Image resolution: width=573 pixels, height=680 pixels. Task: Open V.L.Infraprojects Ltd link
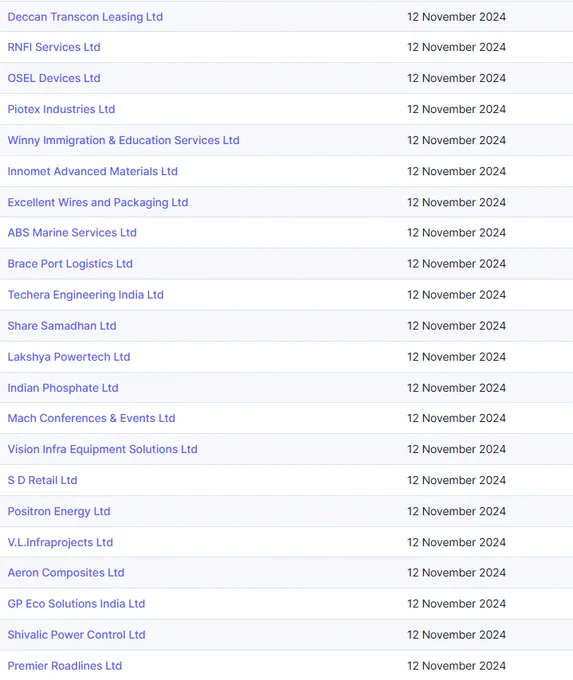click(60, 543)
